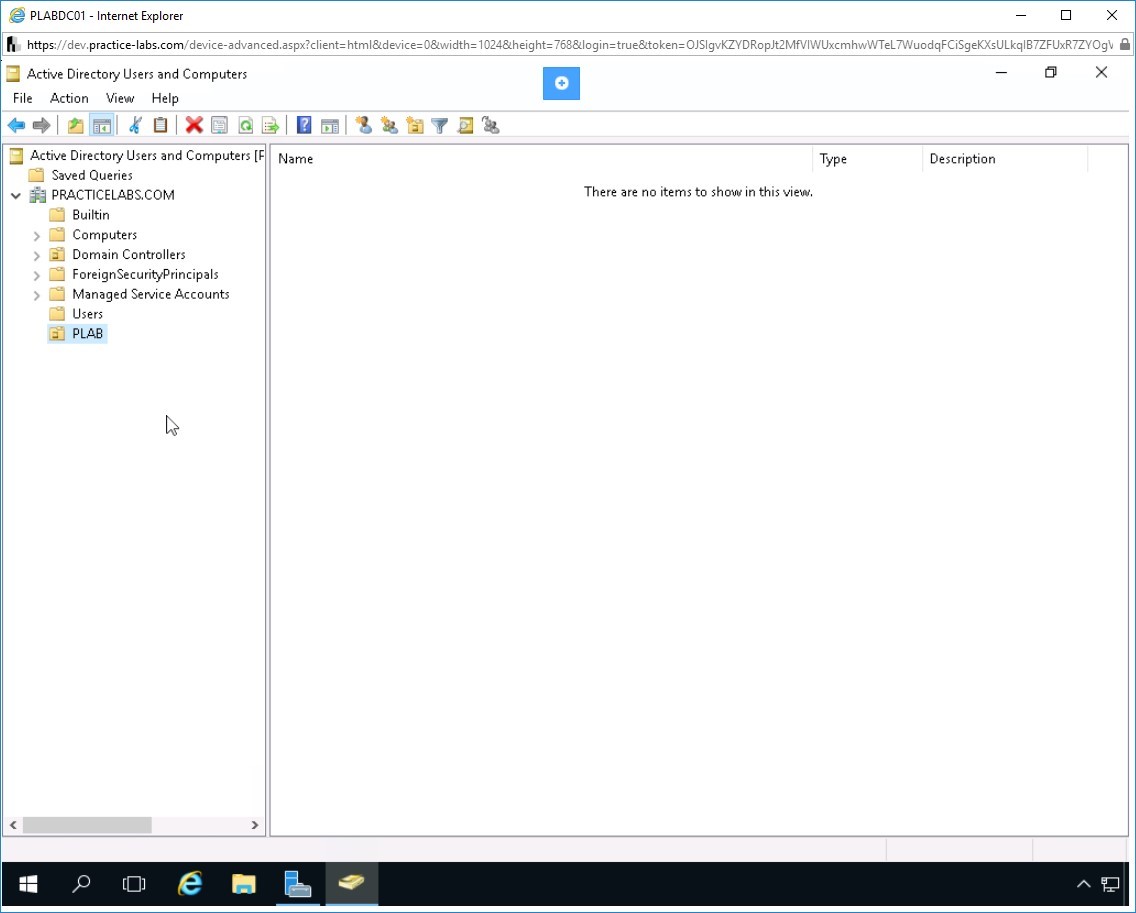Create a new organizational unit icon
Viewport: 1136px width, 913px height.
pyautogui.click(x=414, y=125)
